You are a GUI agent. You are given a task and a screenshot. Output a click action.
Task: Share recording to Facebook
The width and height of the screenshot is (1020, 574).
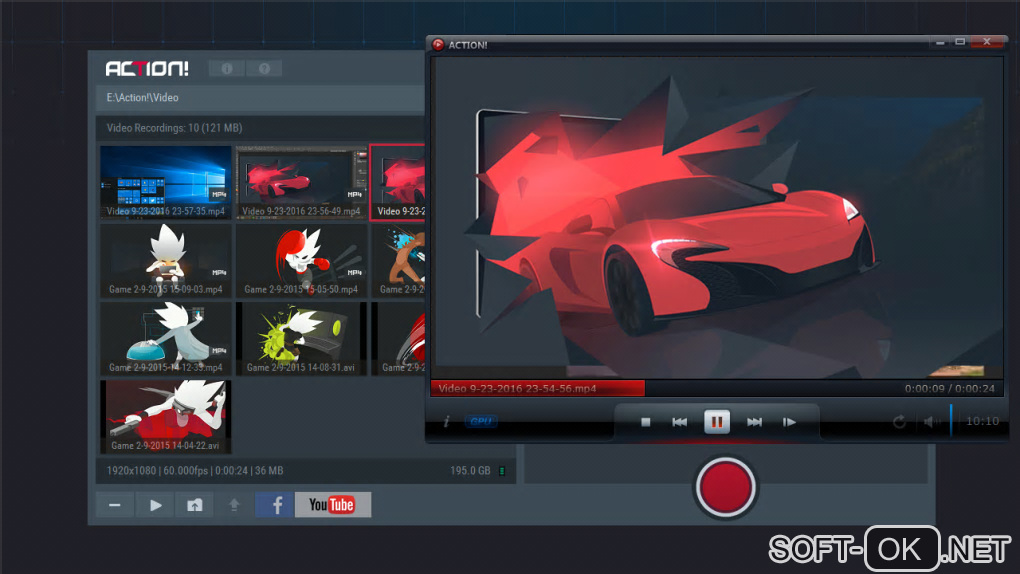pos(275,505)
